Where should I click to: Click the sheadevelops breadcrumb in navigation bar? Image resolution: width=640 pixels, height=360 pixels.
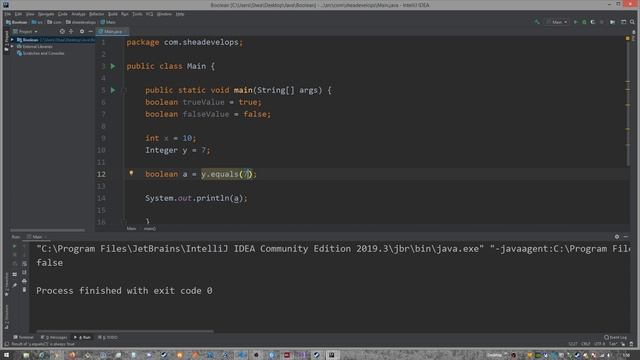point(81,22)
